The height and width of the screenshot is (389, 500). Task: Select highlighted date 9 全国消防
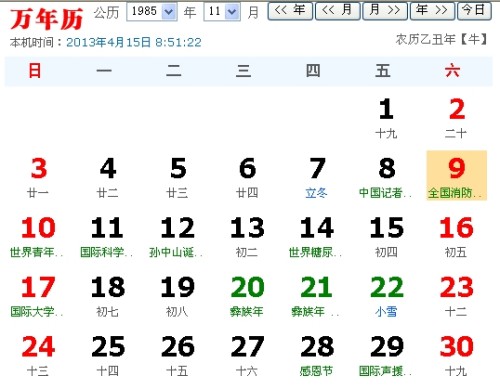pos(456,175)
